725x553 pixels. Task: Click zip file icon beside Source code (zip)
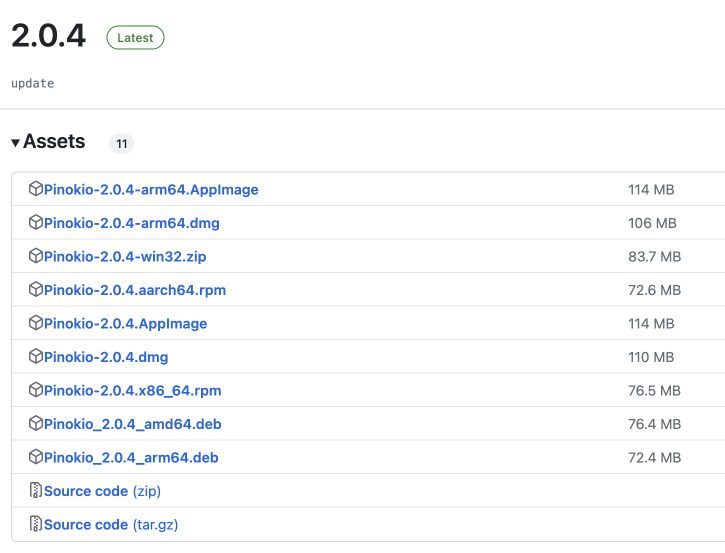click(36, 491)
